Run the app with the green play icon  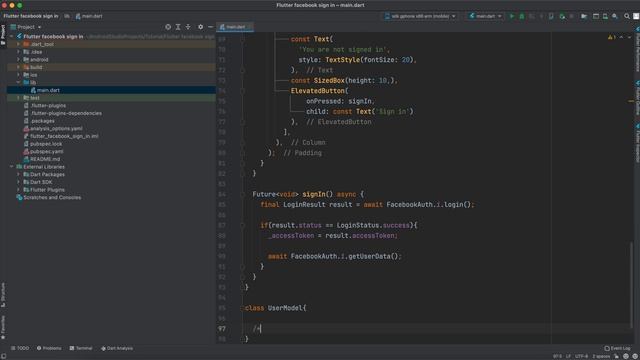(x=512, y=16)
